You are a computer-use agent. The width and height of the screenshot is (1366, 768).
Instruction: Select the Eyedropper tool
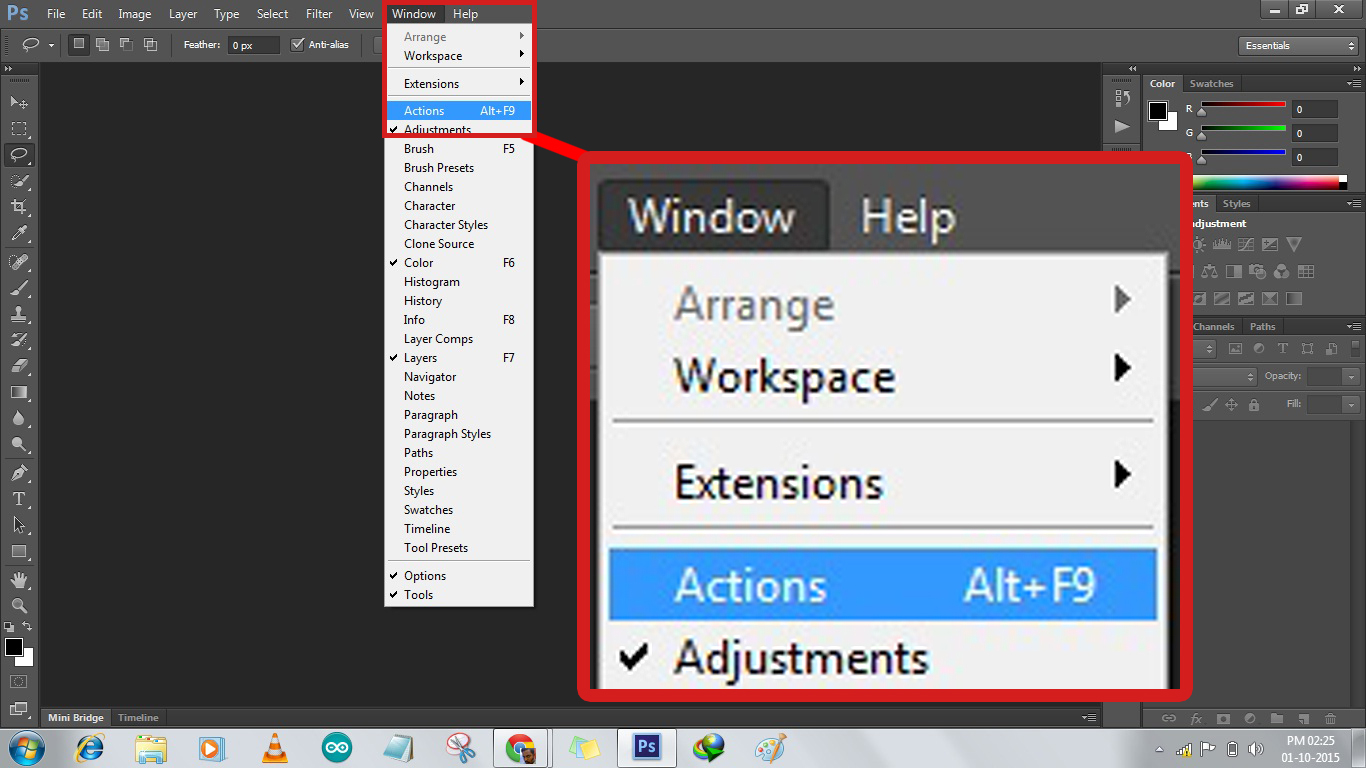tap(19, 234)
